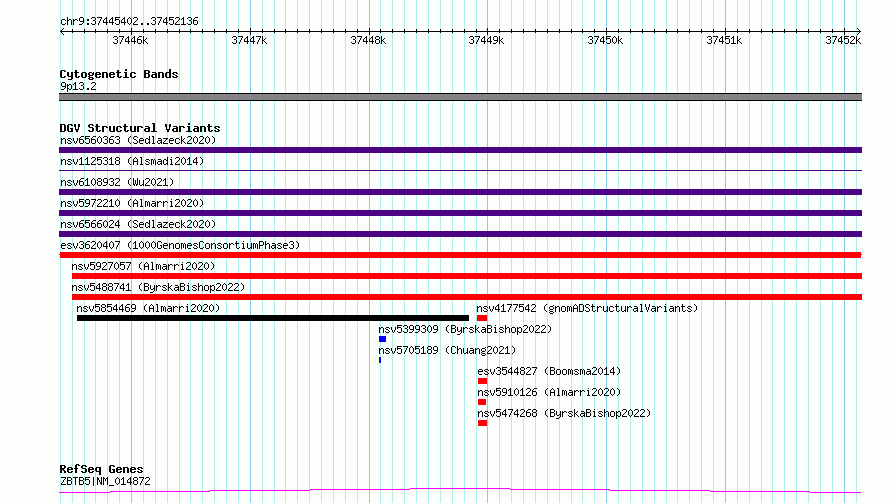This screenshot has height=503, width=890.
Task: Click the red bar under nsv5488741
Action: pyautogui.click(x=467, y=297)
